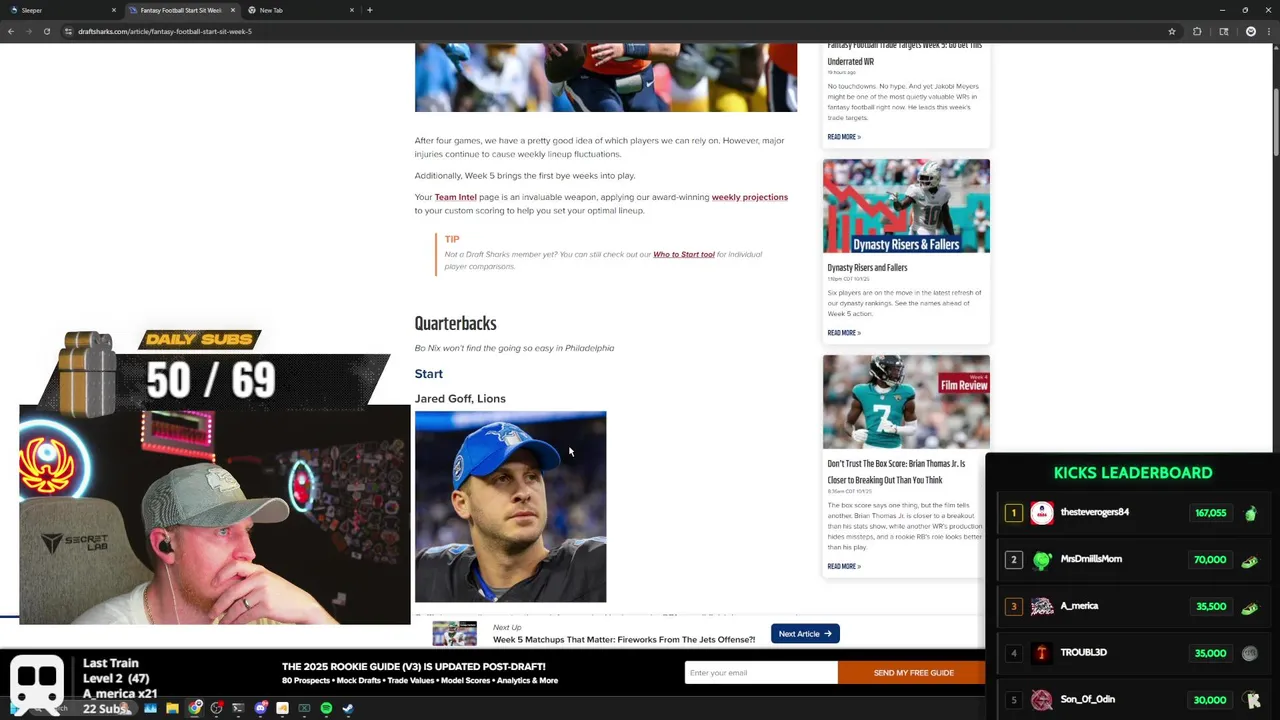This screenshot has width=1280, height=720.
Task: Switch to the Sleeper browser tab
Action: coord(60,10)
